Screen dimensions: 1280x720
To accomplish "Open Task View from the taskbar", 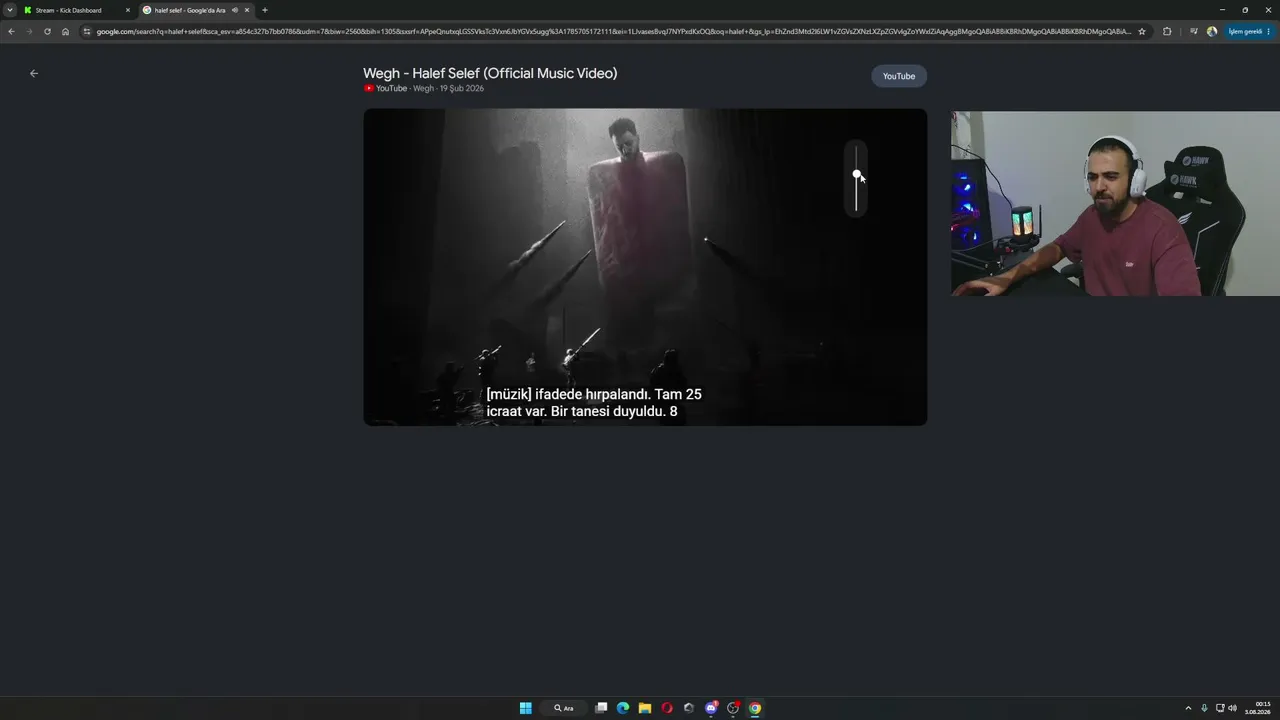I will 601,708.
